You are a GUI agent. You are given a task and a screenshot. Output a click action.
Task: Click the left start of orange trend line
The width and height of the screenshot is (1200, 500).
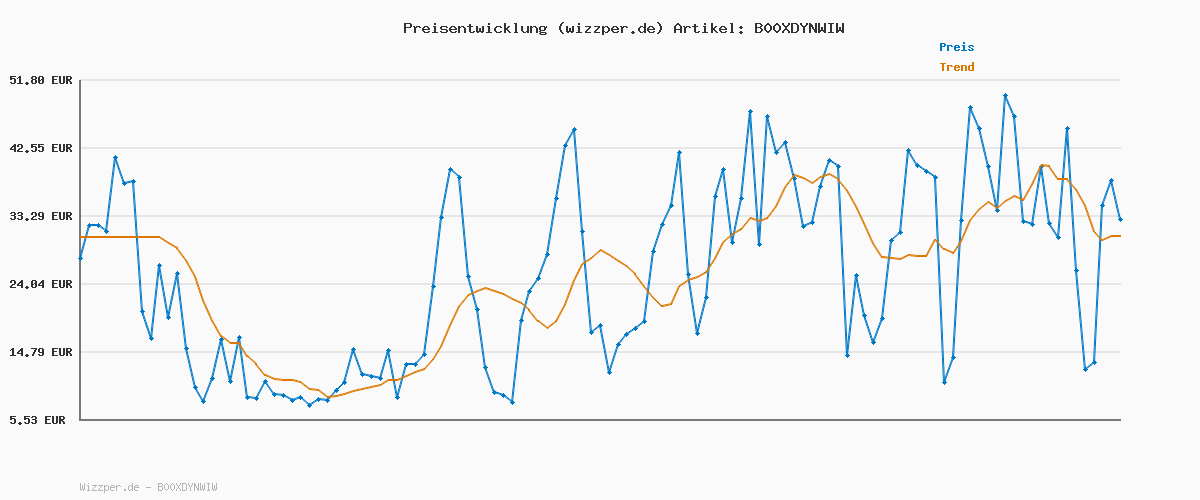tap(81, 237)
